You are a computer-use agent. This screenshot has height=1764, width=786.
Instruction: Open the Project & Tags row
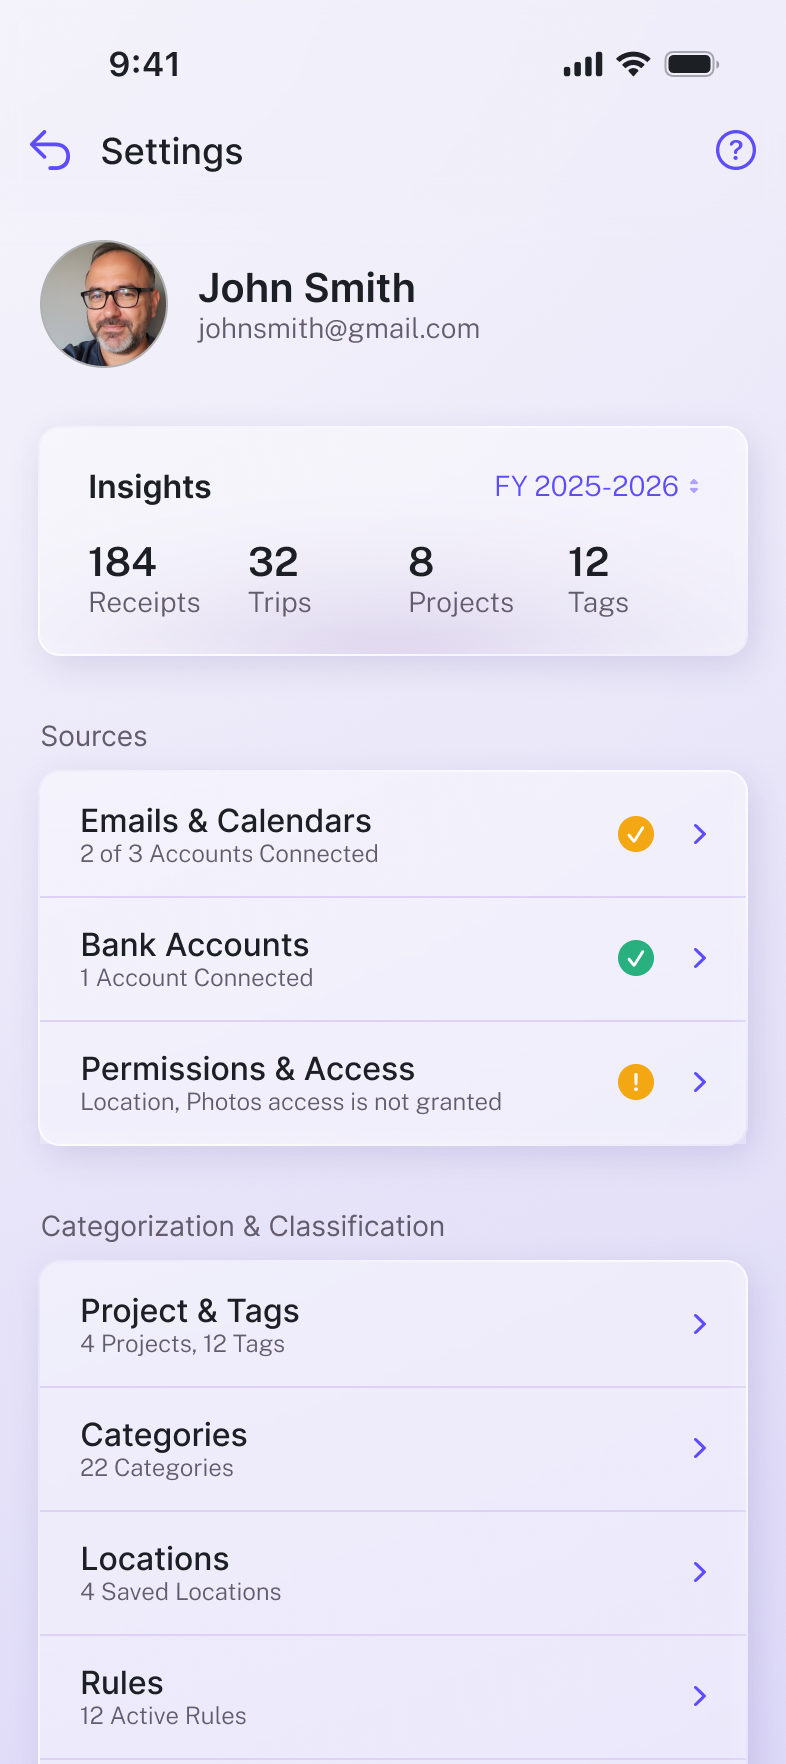coord(392,1324)
